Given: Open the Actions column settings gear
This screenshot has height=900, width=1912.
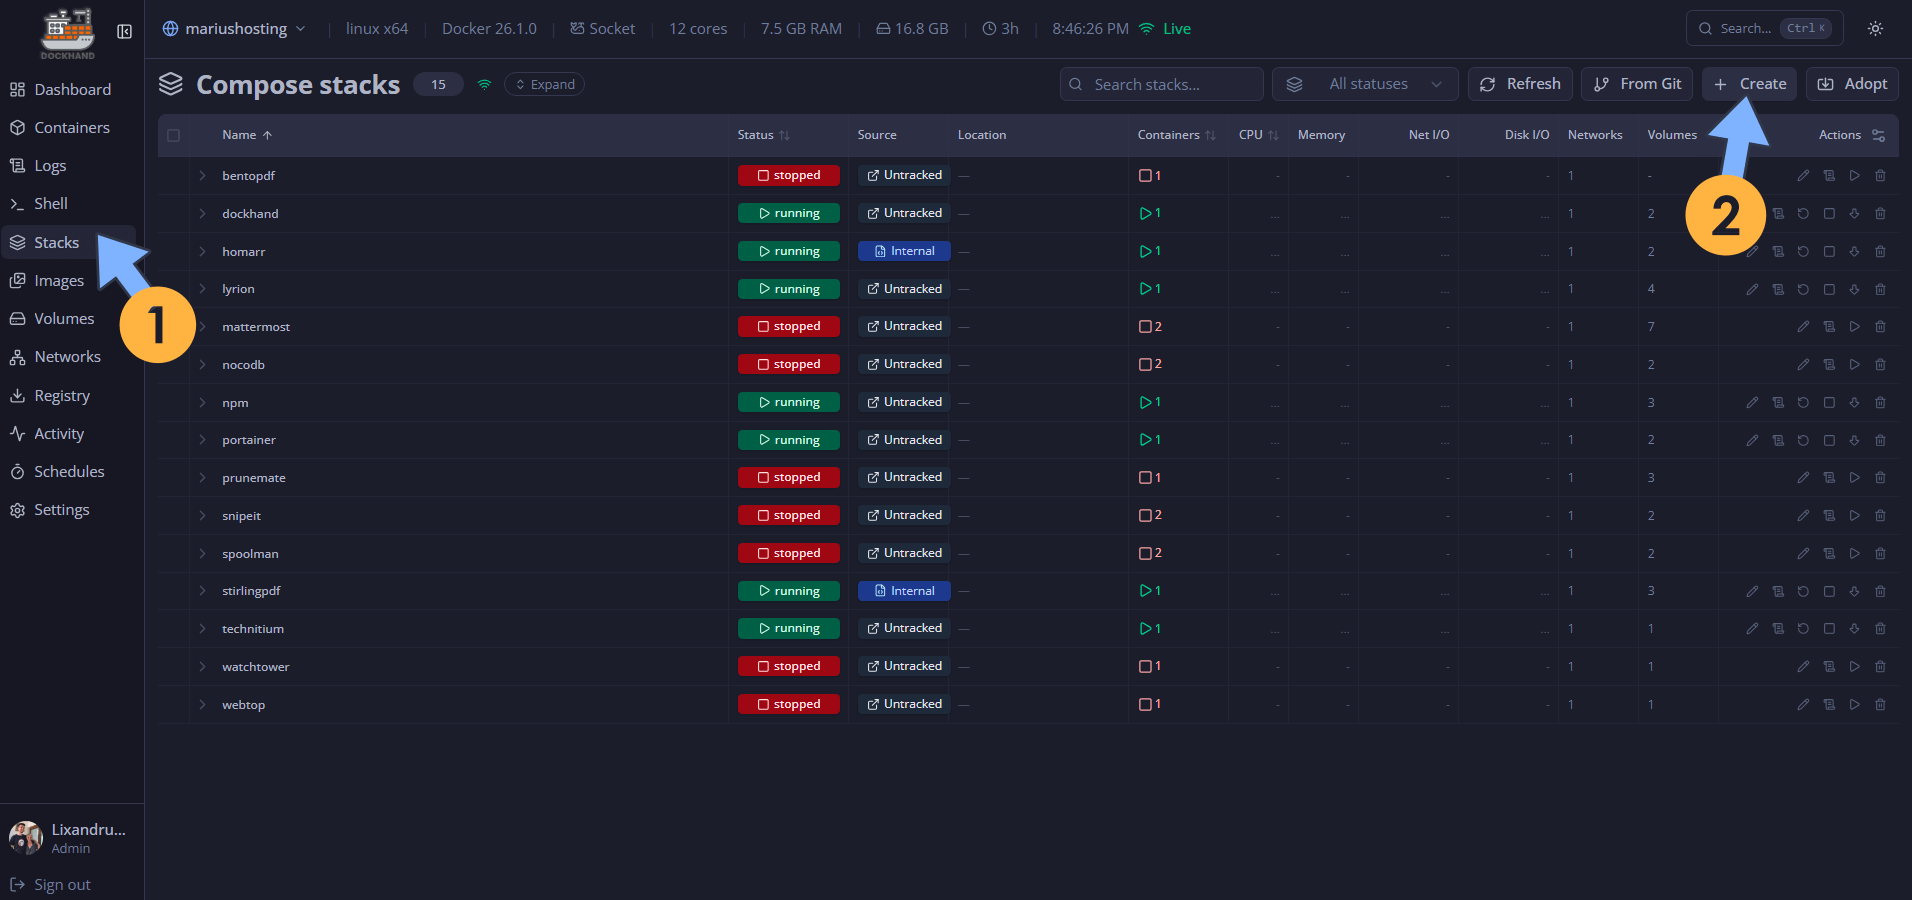Looking at the screenshot, I should pyautogui.click(x=1878, y=135).
